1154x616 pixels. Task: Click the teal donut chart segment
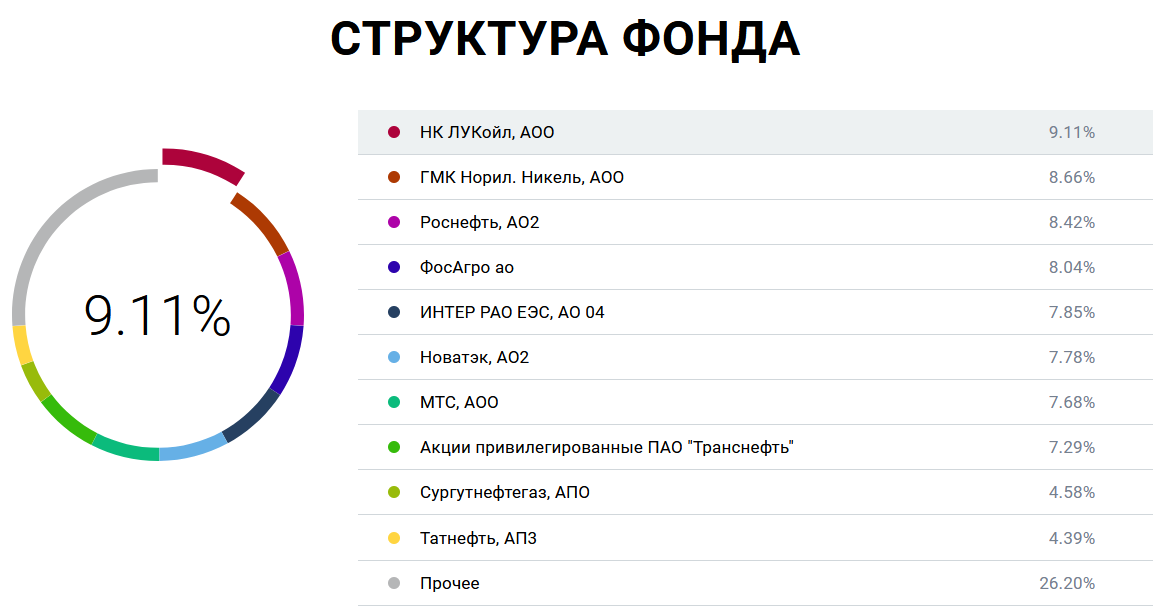(125, 447)
